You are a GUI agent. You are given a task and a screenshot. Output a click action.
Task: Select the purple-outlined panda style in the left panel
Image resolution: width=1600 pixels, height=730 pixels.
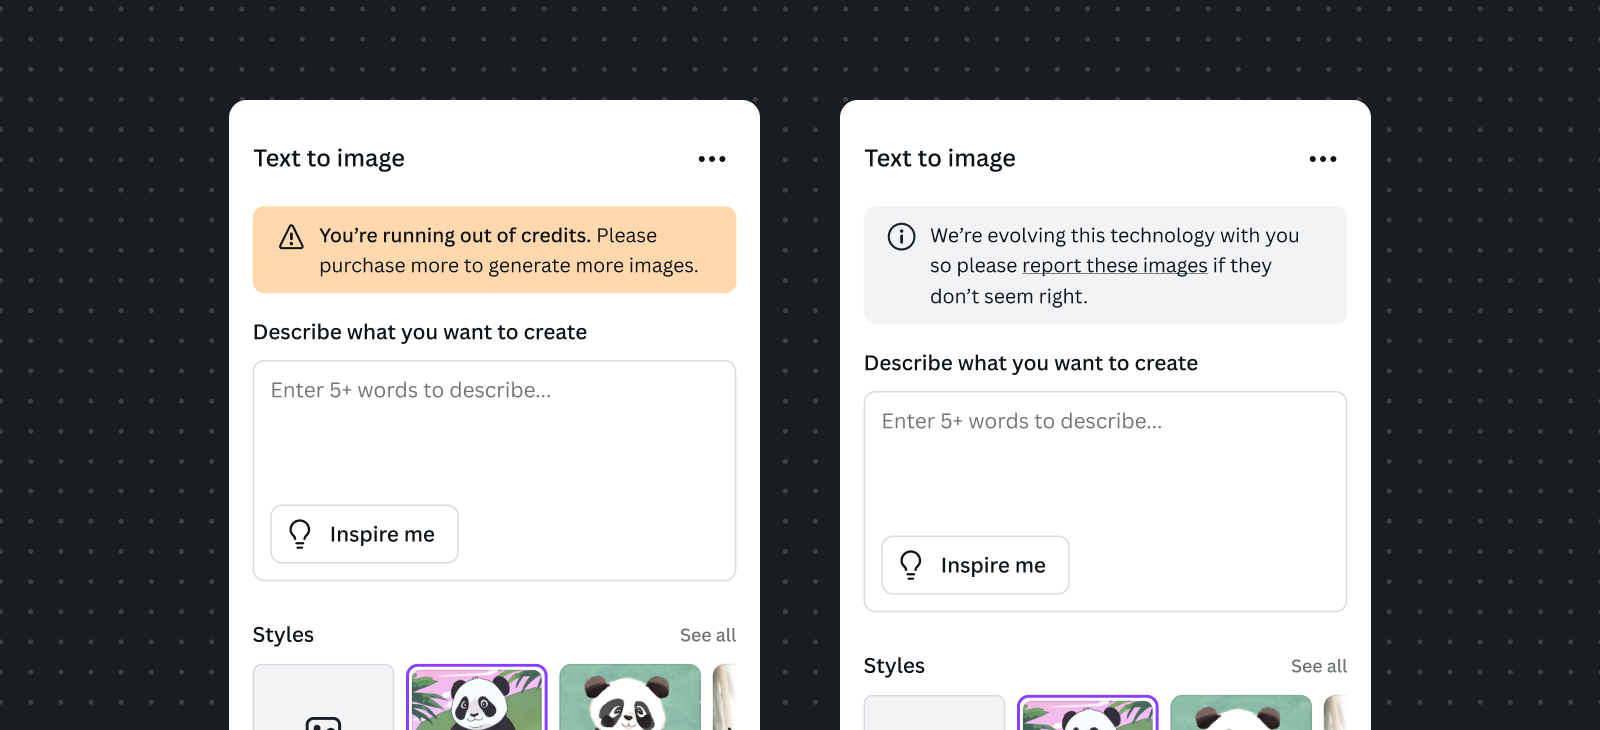[x=477, y=698]
